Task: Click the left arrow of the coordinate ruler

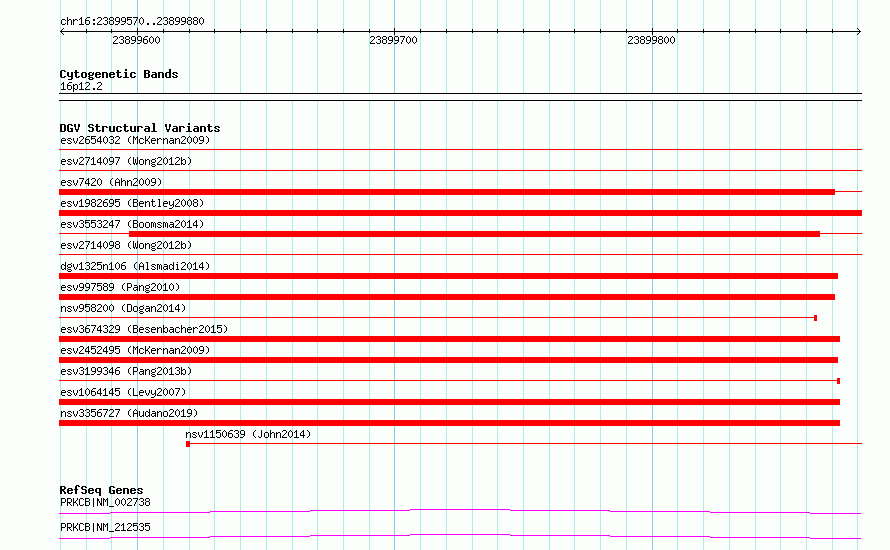Action: pos(62,31)
